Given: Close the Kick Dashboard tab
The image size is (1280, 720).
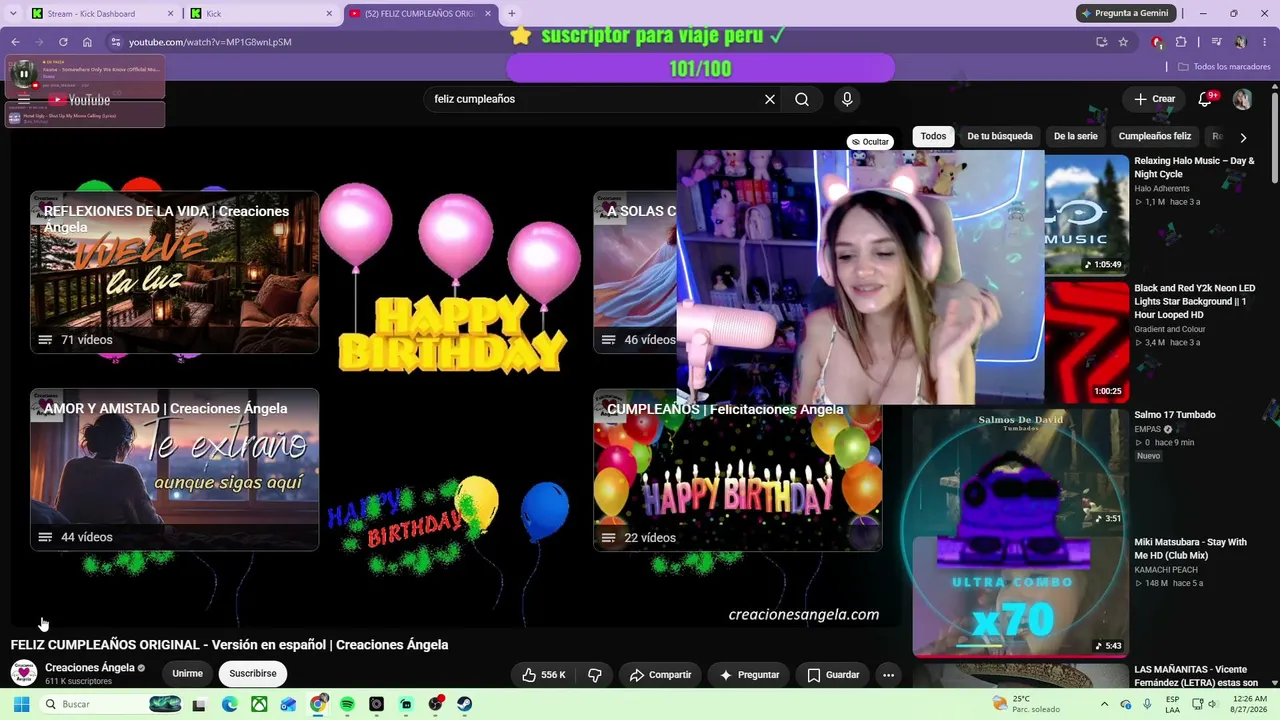Looking at the screenshot, I should 170,14.
